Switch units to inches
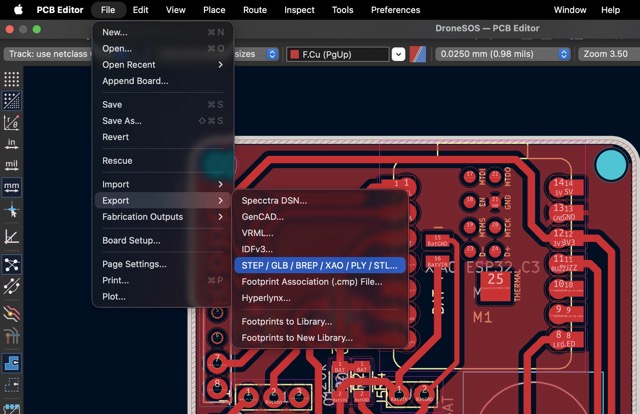Viewport: 640px width, 414px height. pos(11,144)
